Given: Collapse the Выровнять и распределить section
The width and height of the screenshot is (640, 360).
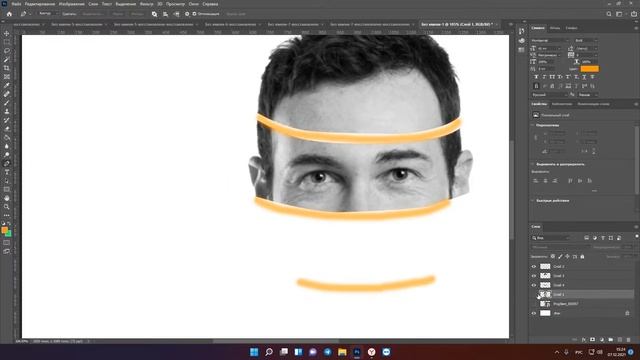Looking at the screenshot, I should coord(532,164).
